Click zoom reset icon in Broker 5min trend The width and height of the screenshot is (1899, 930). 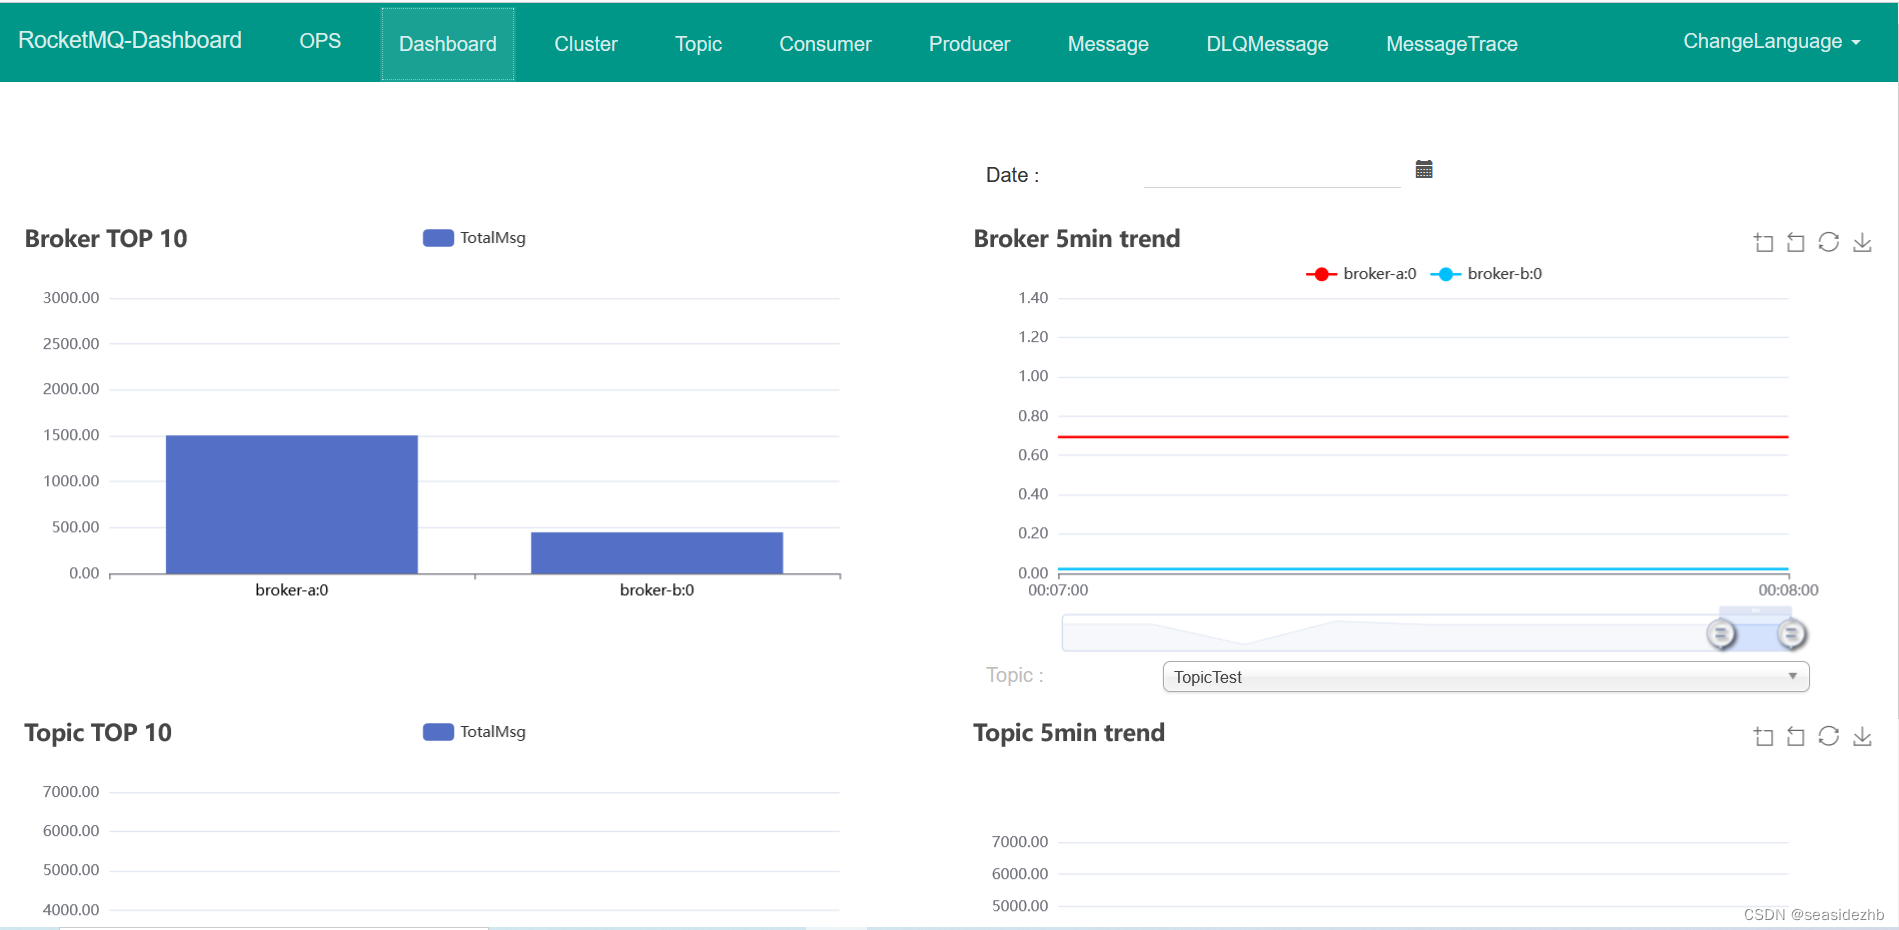1796,242
